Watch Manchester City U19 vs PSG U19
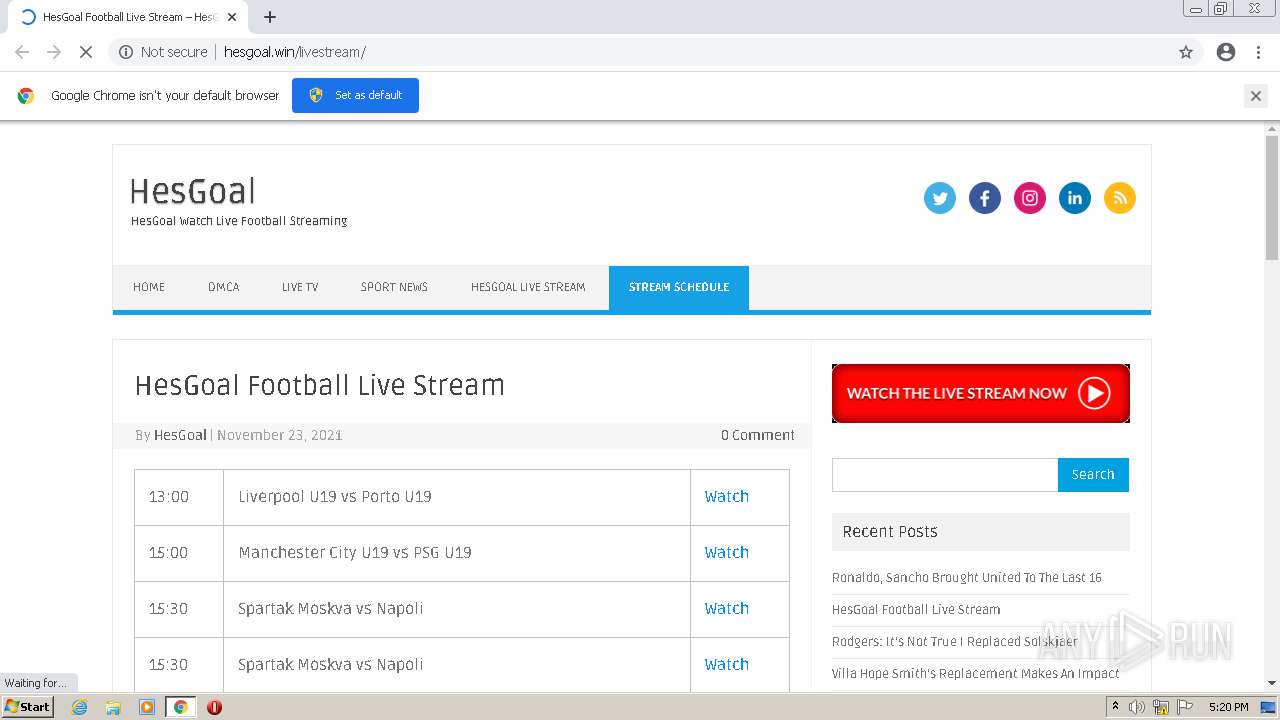This screenshot has width=1280, height=720. (x=727, y=553)
